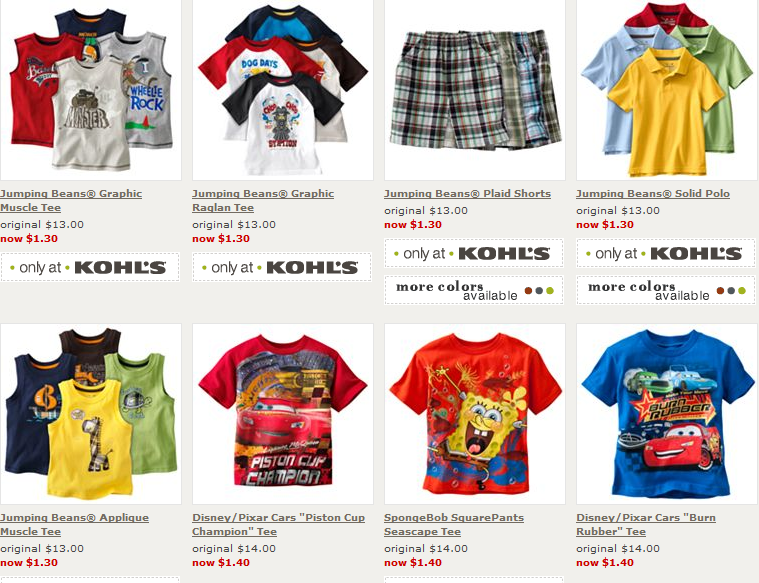
Task: Select the Disney/Pixar Cars Burn Rubber Tee link
Action: (x=646, y=524)
